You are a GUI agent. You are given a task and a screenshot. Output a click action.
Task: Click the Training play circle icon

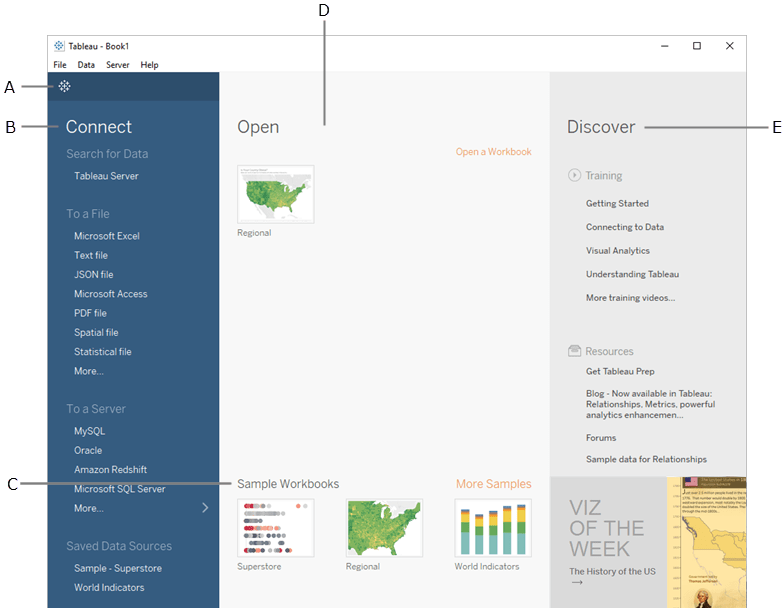click(574, 175)
